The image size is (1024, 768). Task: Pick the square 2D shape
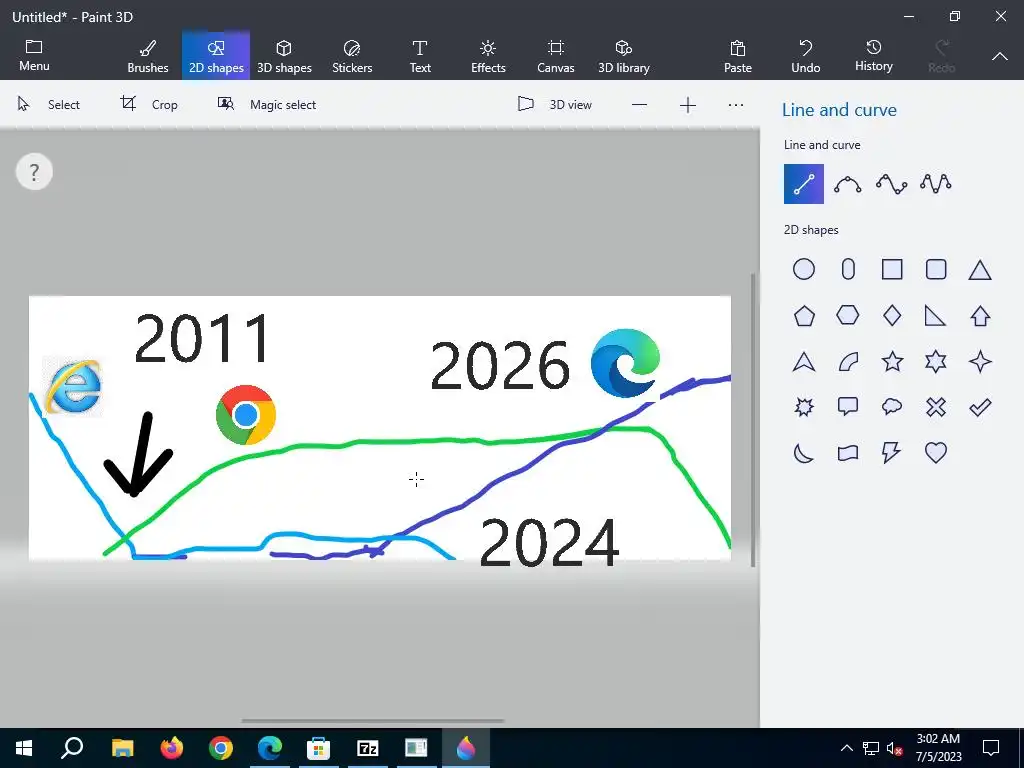click(x=892, y=269)
